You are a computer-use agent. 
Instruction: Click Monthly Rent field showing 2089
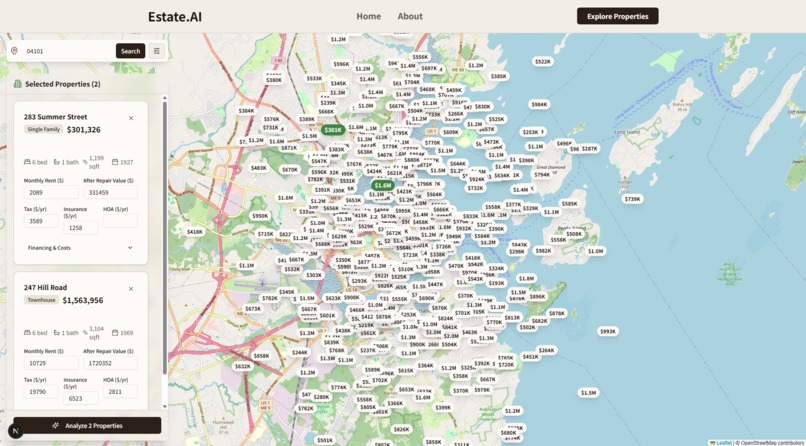coord(51,192)
